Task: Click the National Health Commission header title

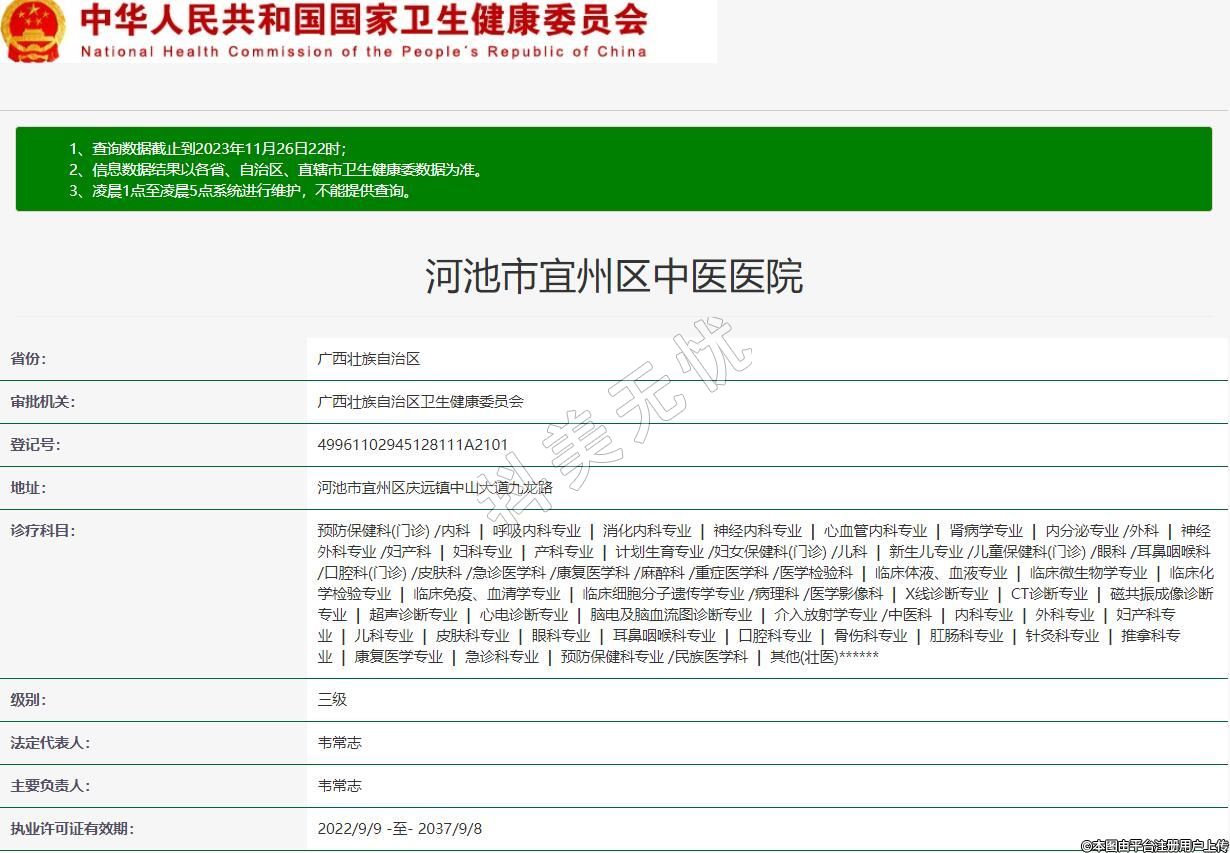Action: 363,30
